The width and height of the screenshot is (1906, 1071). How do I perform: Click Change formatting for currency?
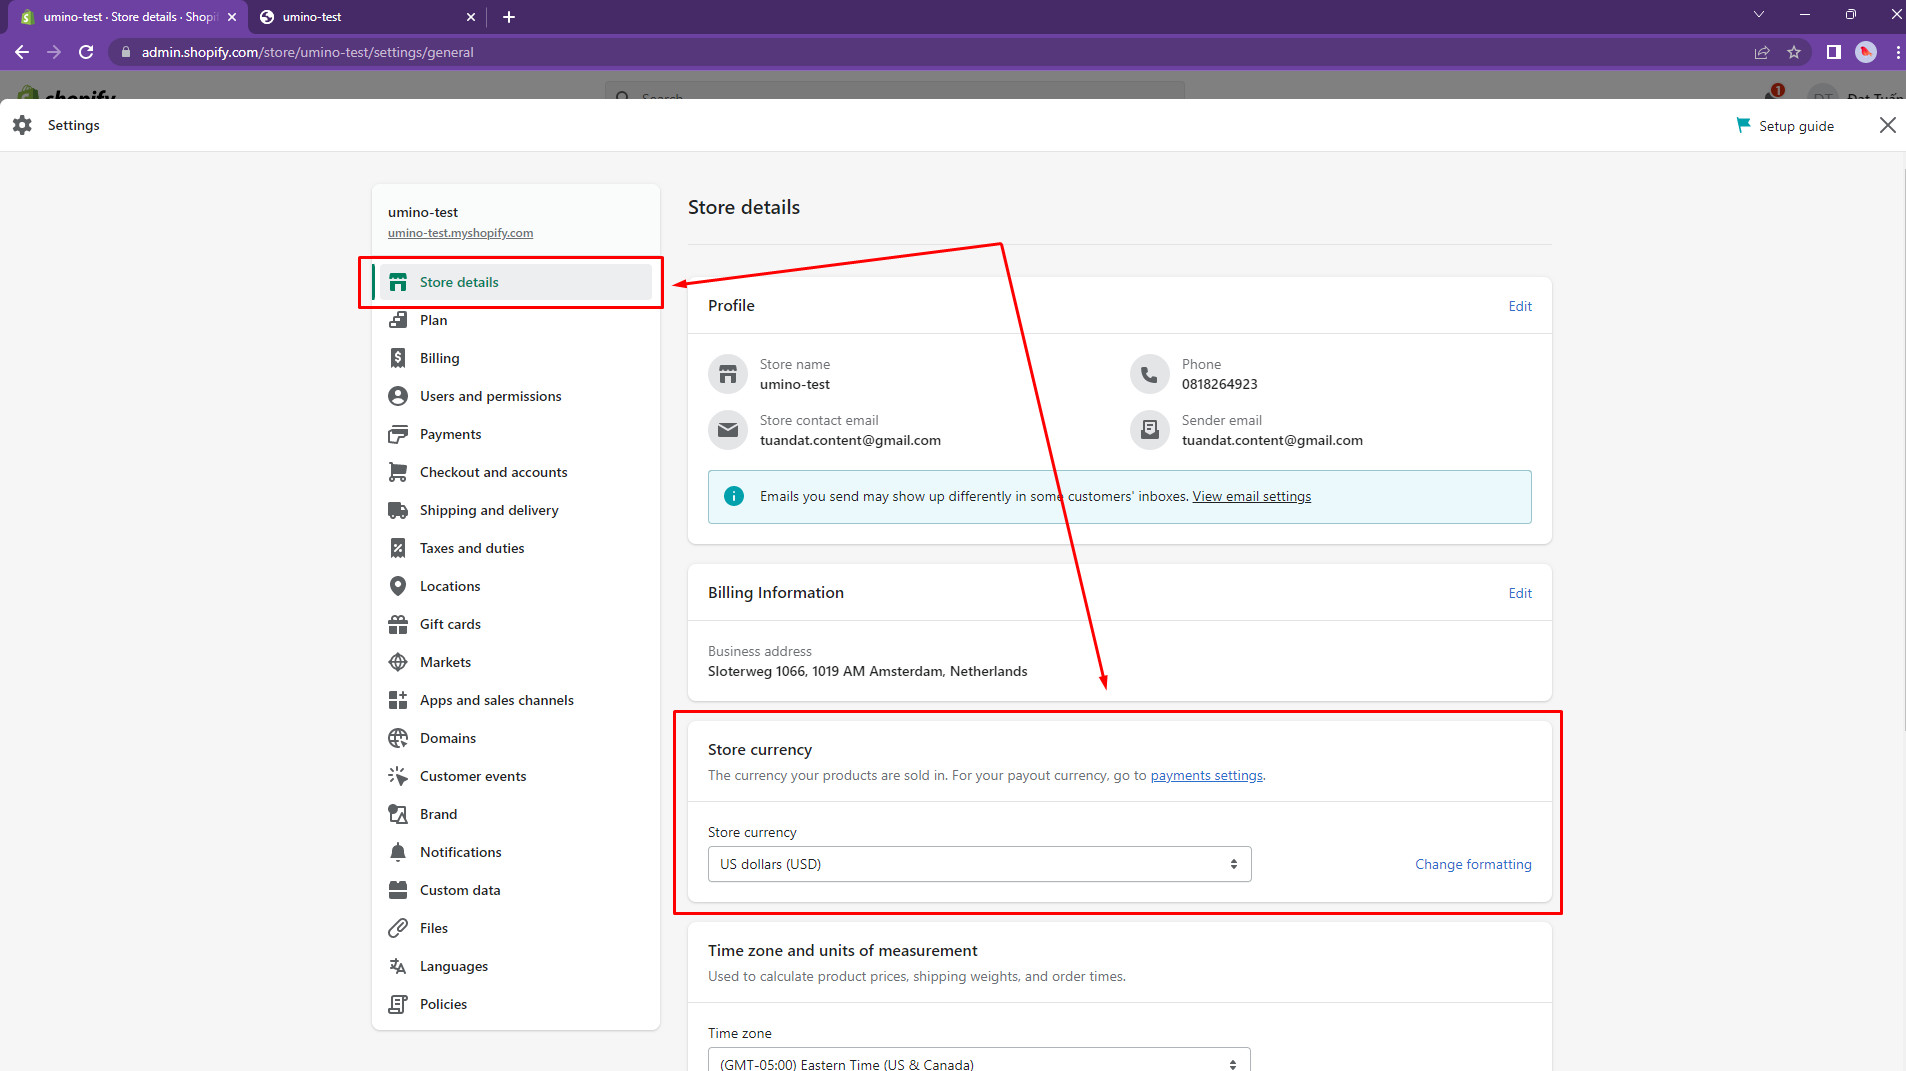tap(1472, 864)
